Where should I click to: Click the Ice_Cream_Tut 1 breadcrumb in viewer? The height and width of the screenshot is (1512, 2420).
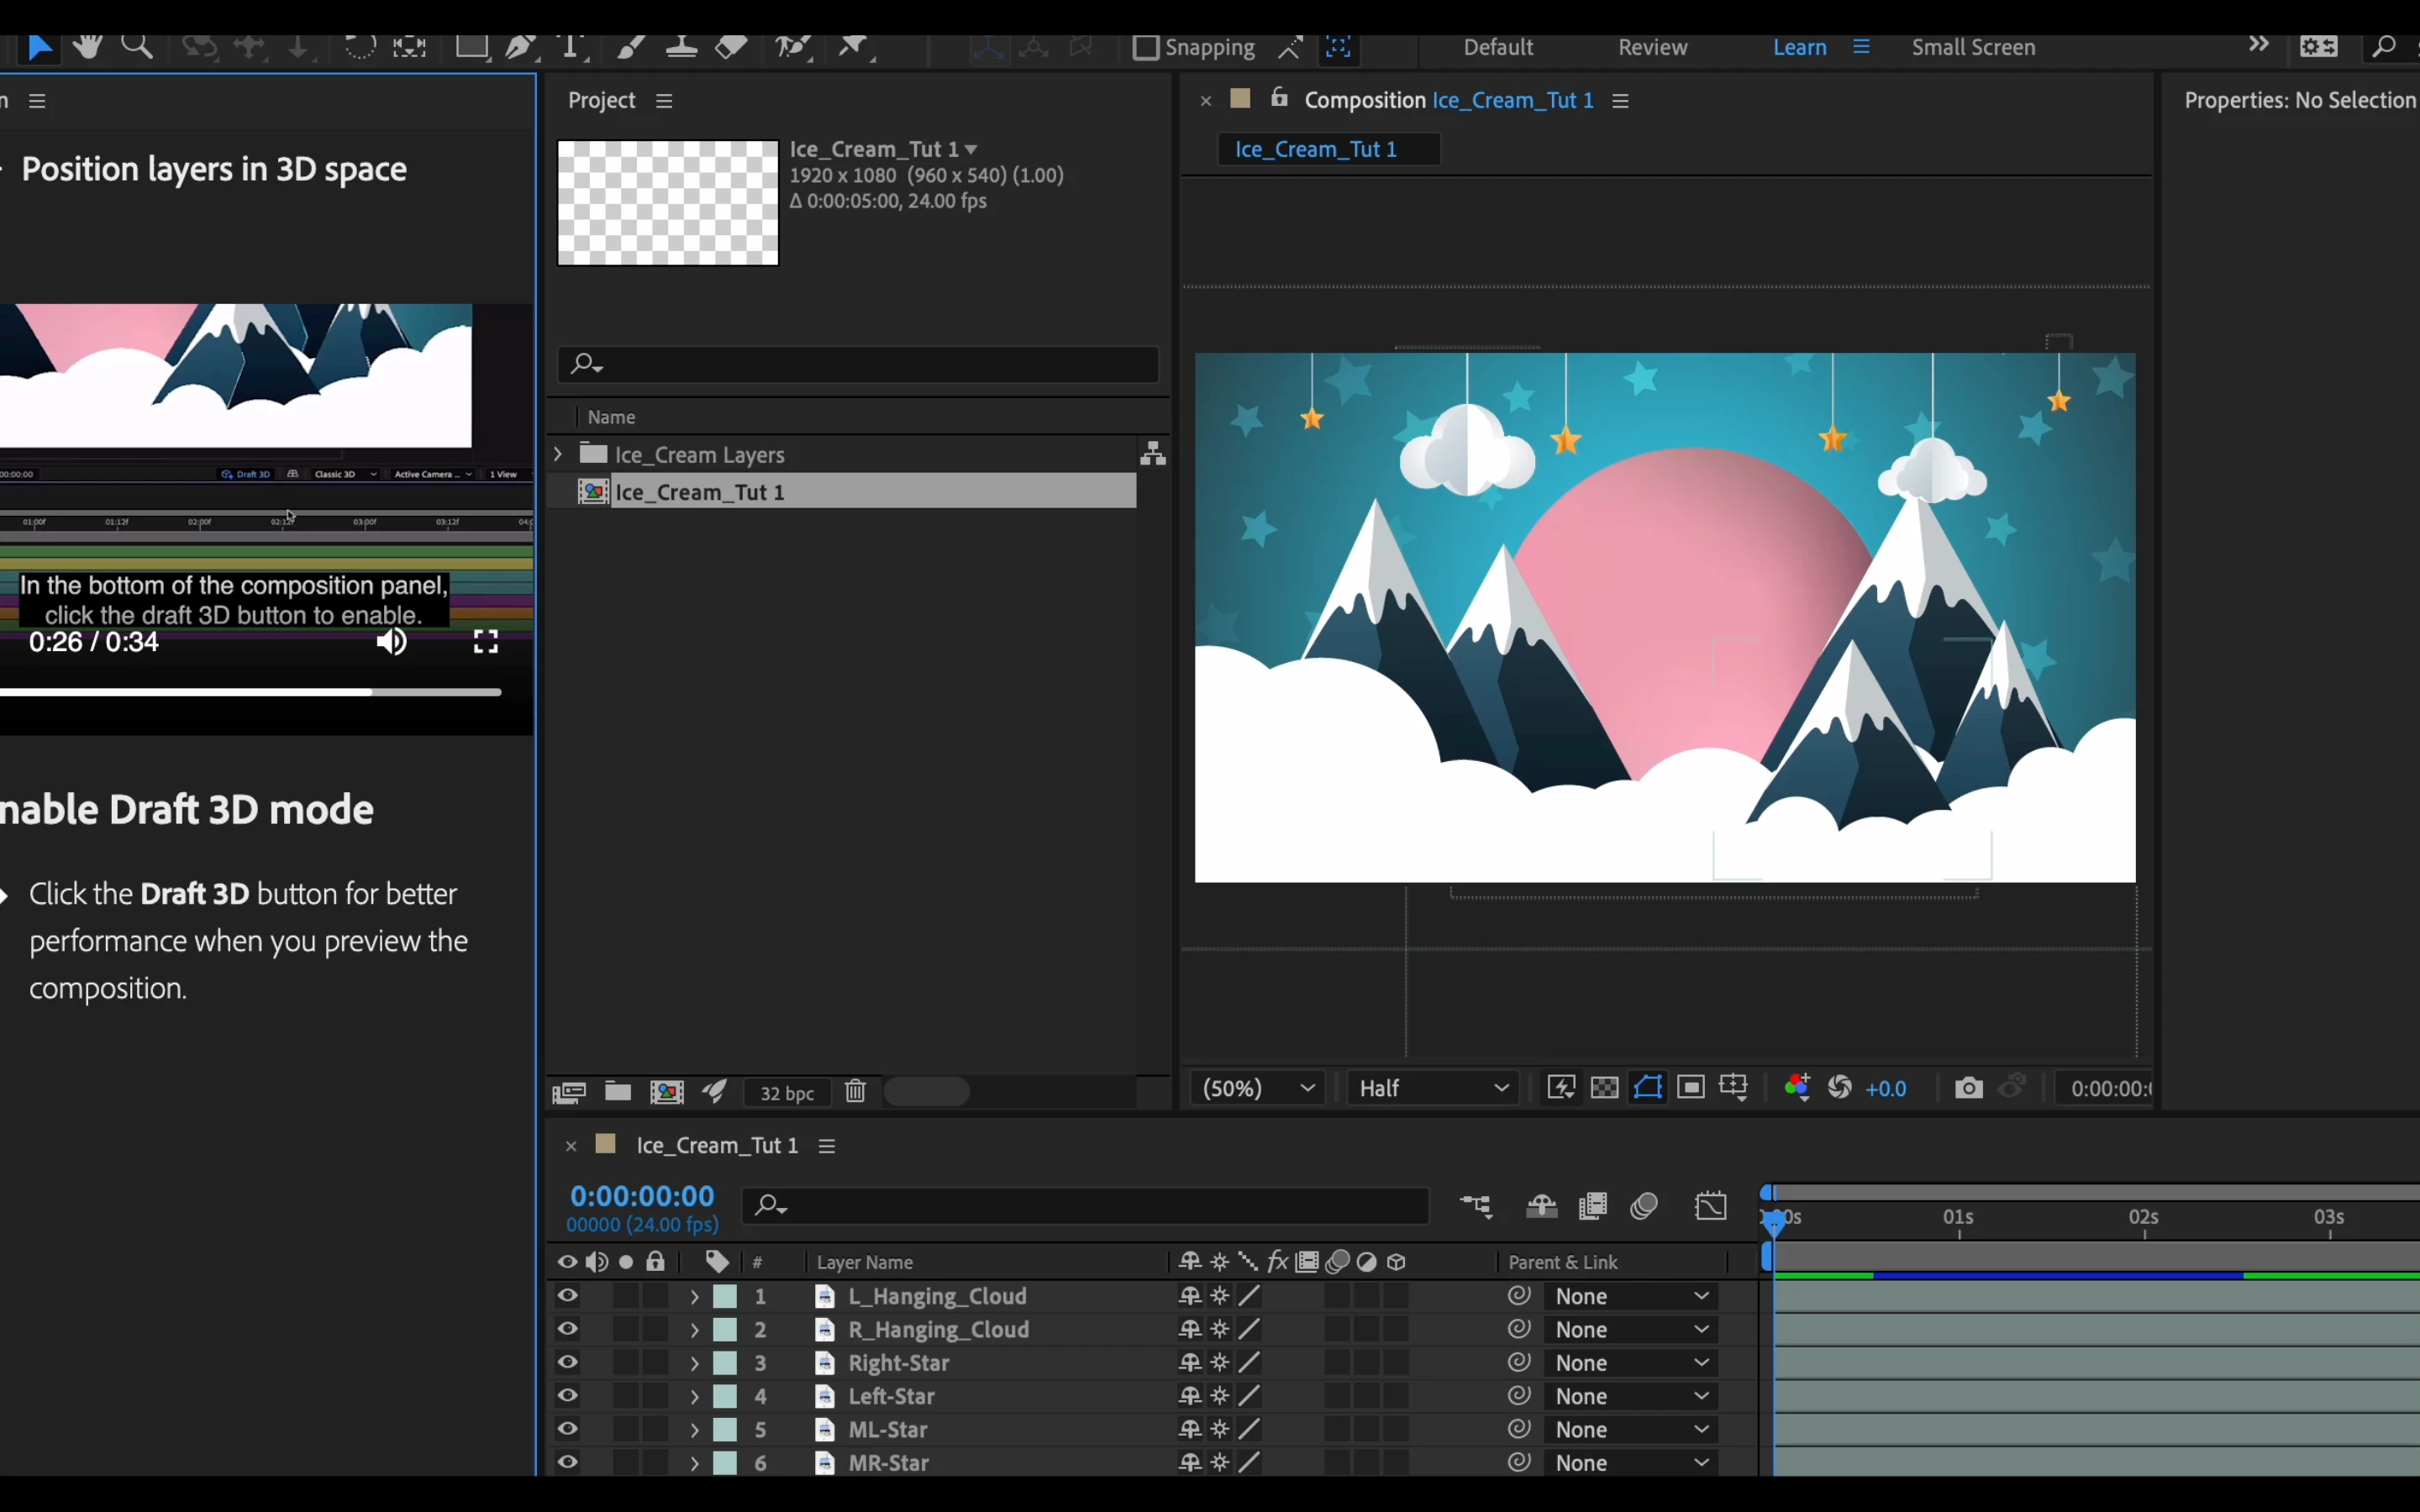click(1316, 149)
